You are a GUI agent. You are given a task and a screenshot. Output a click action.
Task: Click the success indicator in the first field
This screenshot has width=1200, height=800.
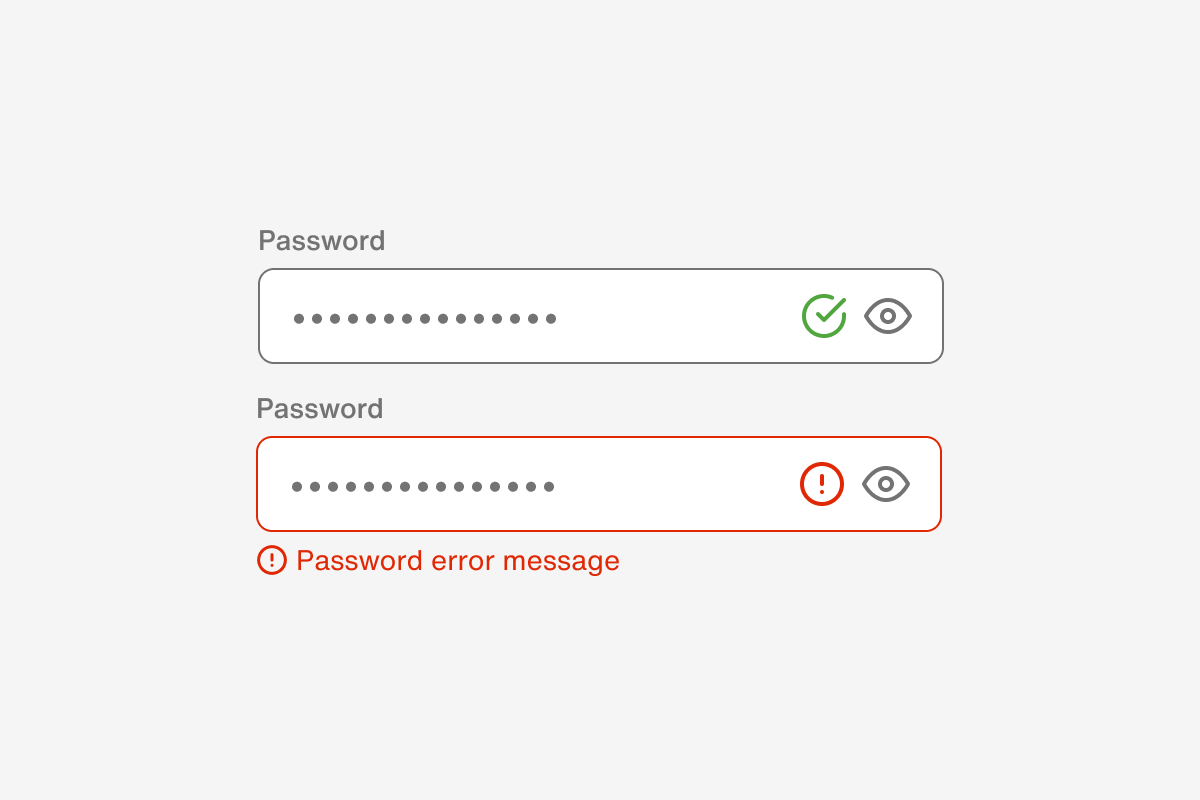pyautogui.click(x=822, y=316)
